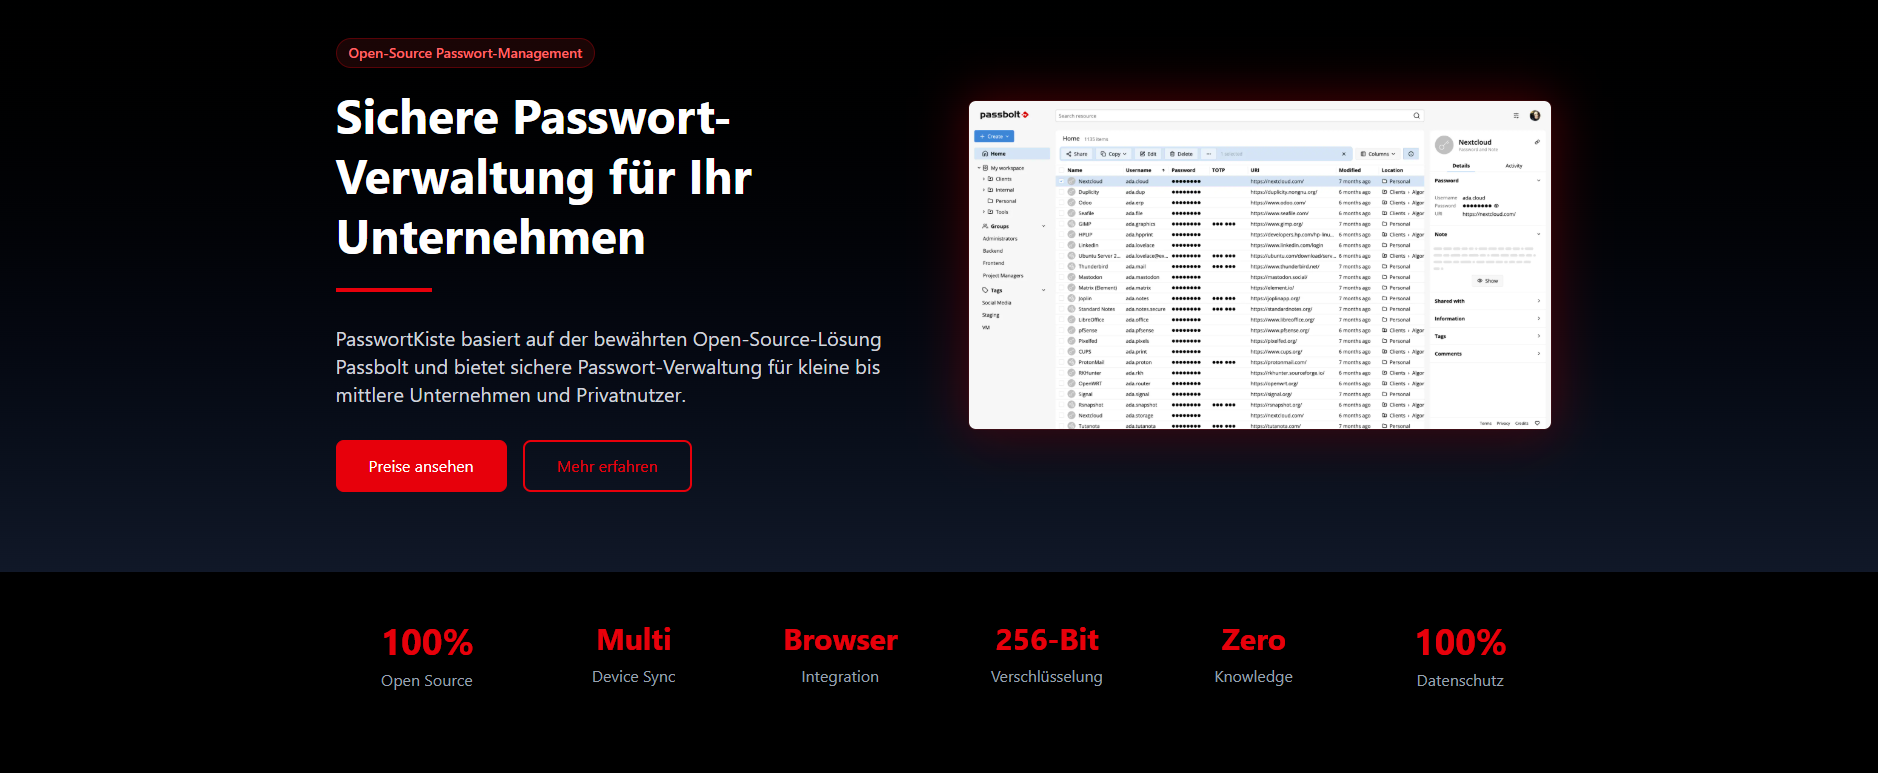This screenshot has height=773, width=1878.
Task: Click the red '256-Bit' stat heading
Action: 1047,640
